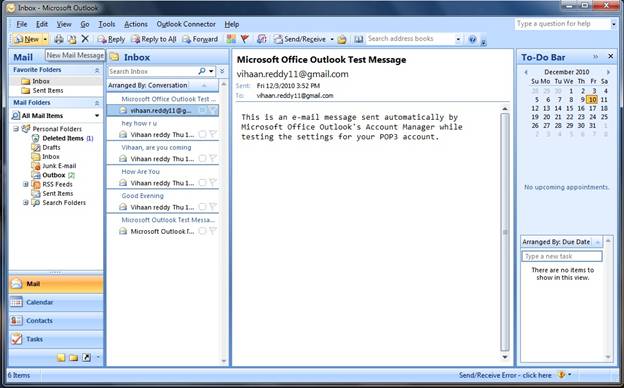Click the Forward button
The image size is (624, 388).
point(200,39)
